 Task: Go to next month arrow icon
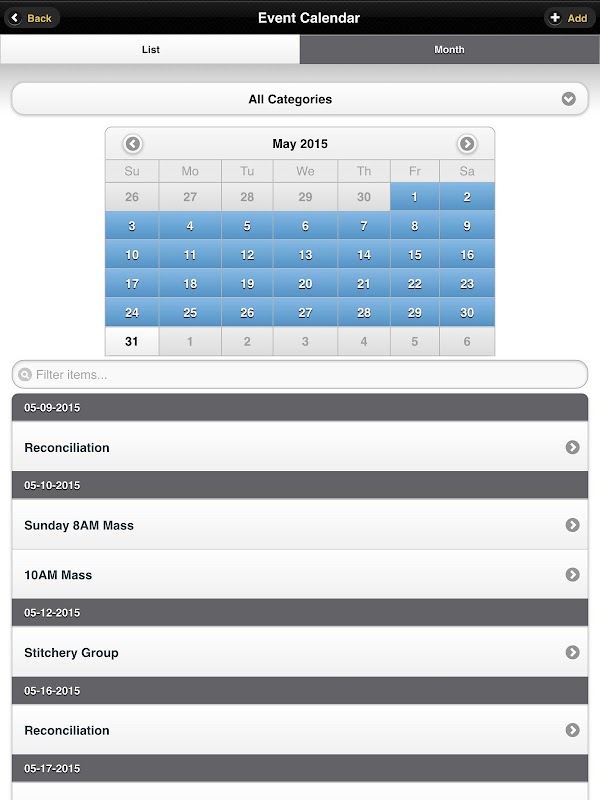tap(467, 144)
